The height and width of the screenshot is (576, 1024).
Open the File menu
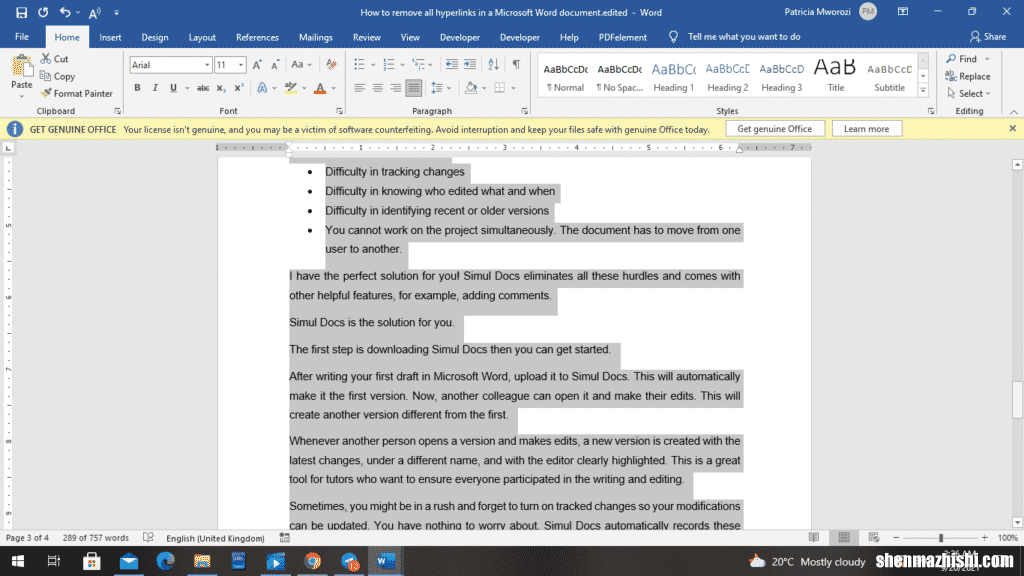coord(22,37)
